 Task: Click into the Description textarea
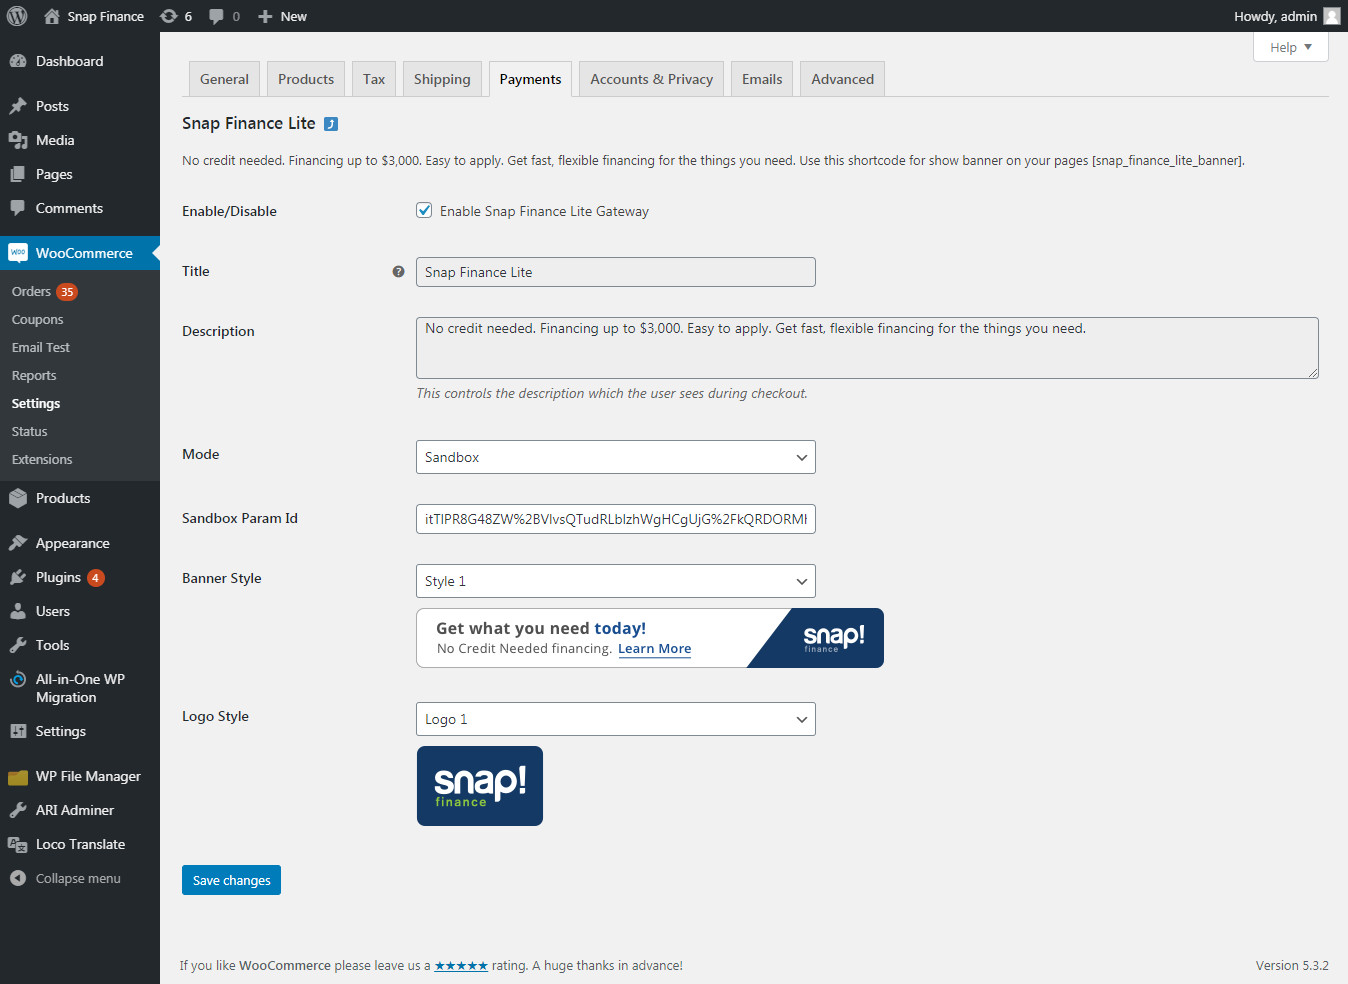pos(867,348)
